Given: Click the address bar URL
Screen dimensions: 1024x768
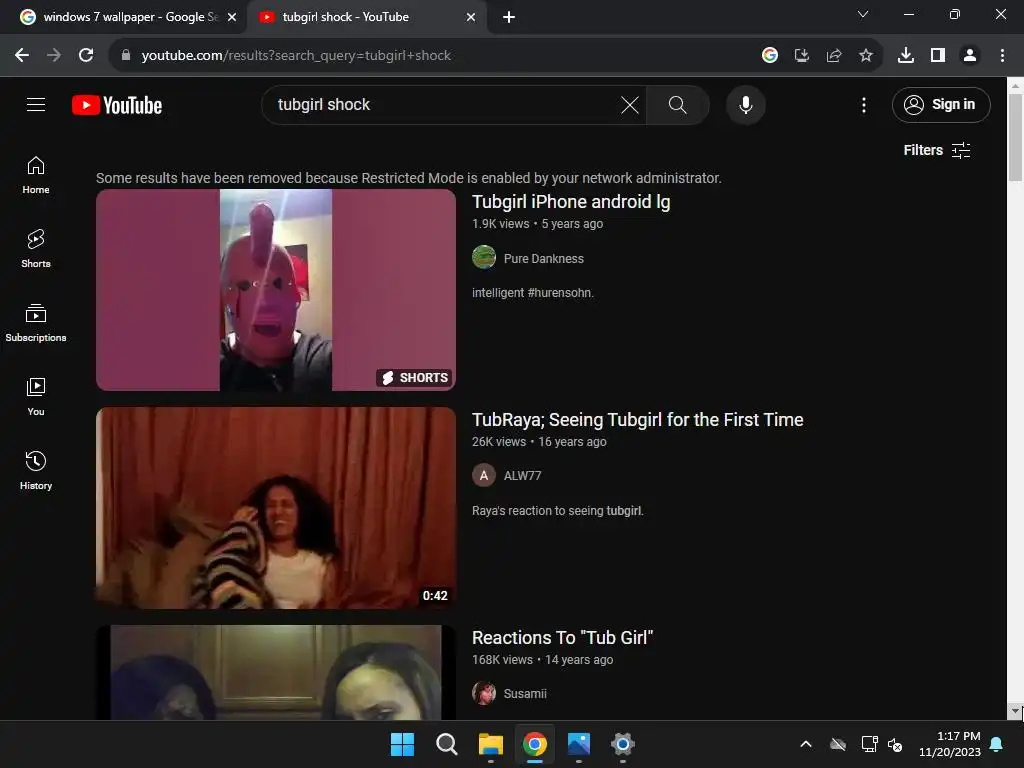Looking at the screenshot, I should click(x=296, y=56).
